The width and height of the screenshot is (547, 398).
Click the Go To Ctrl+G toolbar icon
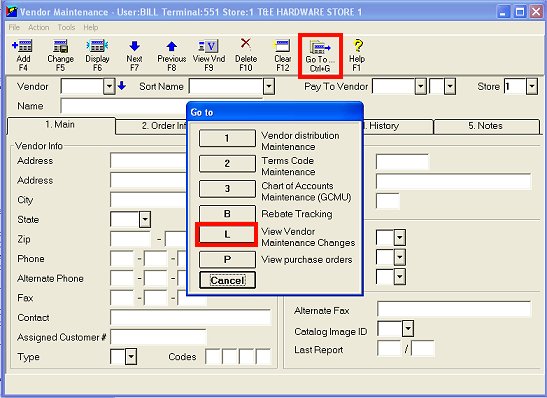click(x=320, y=56)
